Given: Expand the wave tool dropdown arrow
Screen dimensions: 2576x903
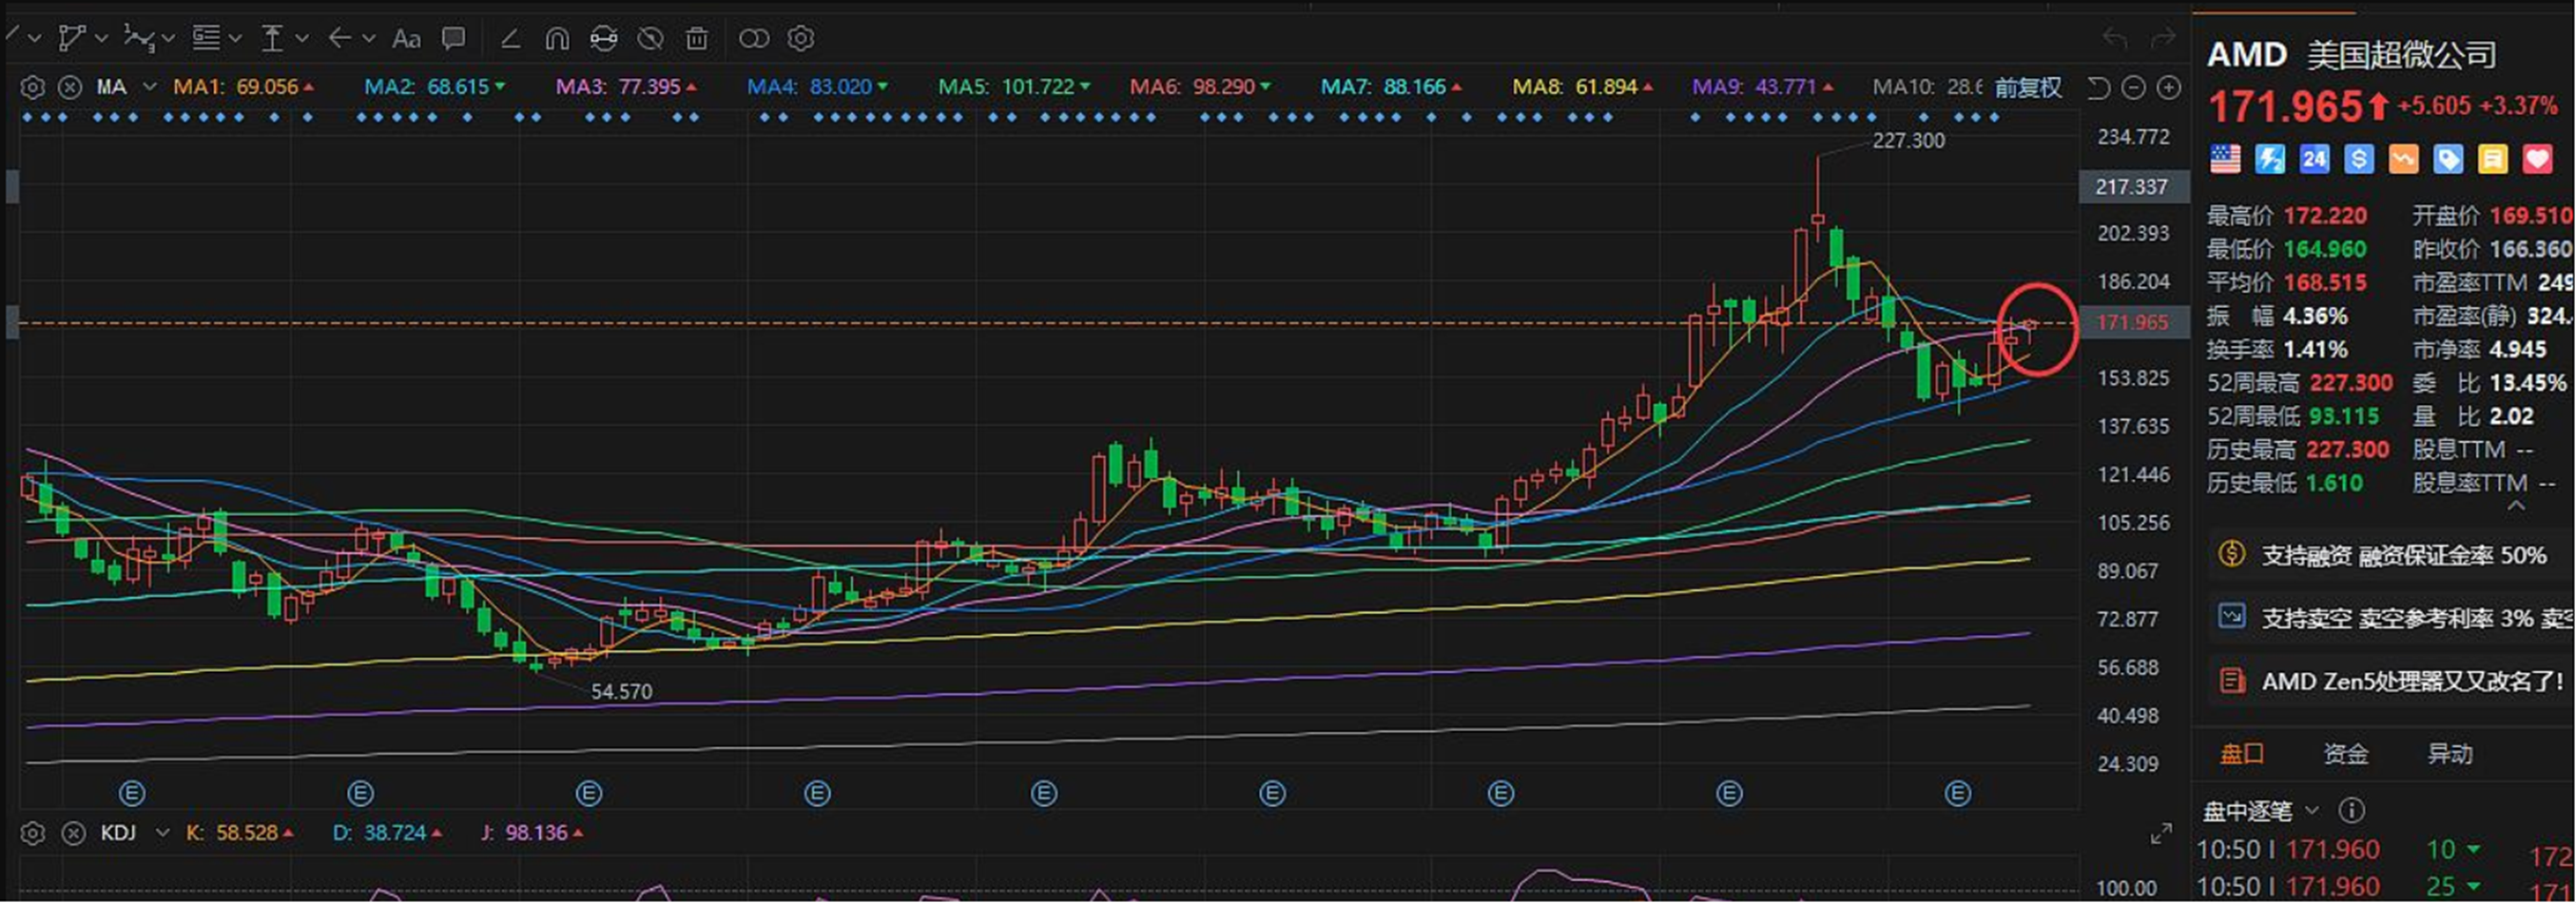Looking at the screenshot, I should [x=168, y=39].
